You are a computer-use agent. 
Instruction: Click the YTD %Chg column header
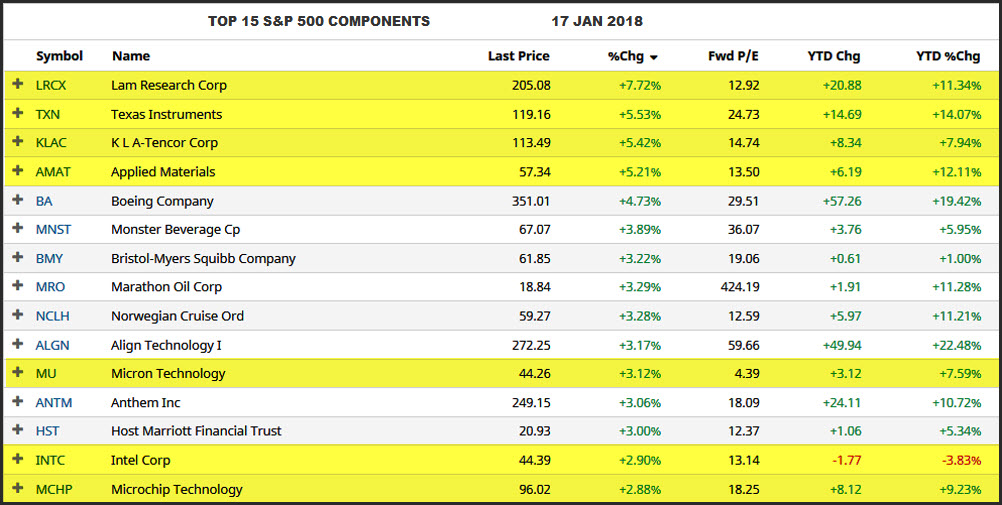pyautogui.click(x=948, y=56)
